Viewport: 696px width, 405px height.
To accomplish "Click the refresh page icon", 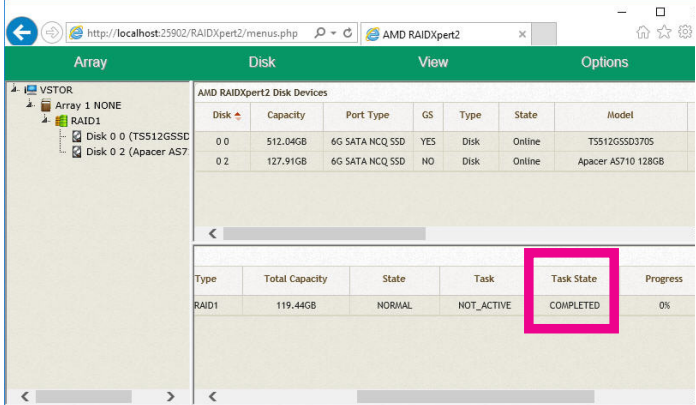I will tap(347, 33).
